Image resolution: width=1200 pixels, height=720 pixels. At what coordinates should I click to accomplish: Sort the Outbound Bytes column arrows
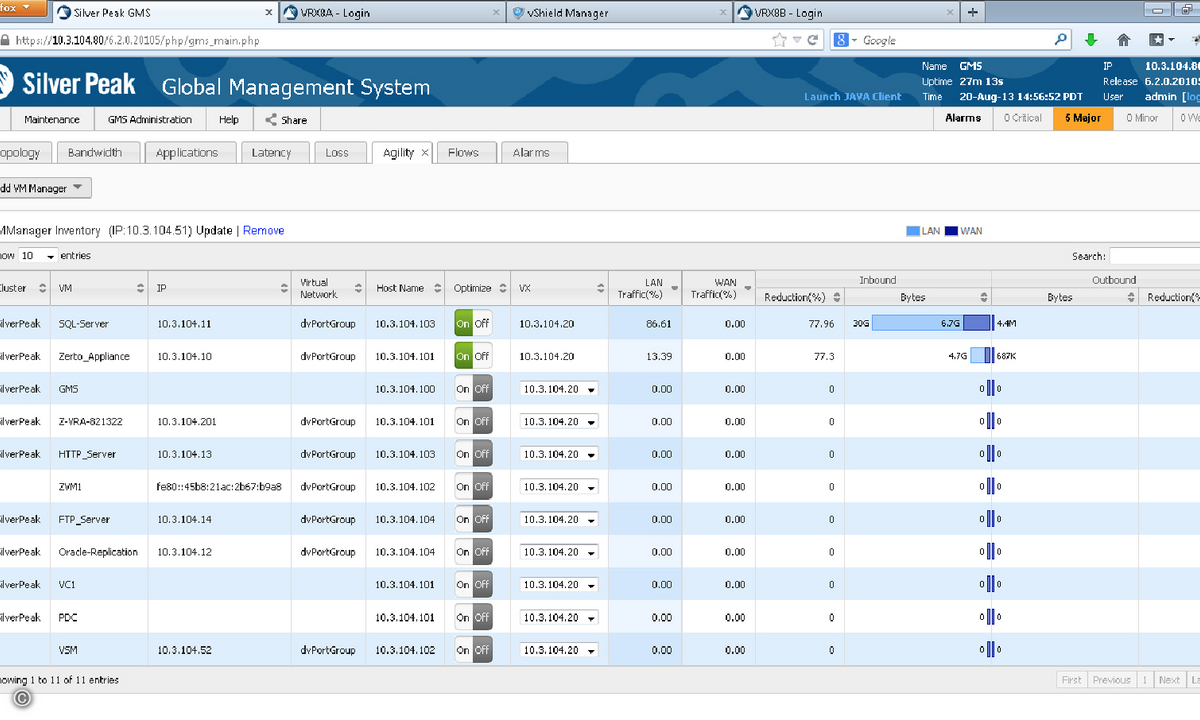coord(1130,297)
